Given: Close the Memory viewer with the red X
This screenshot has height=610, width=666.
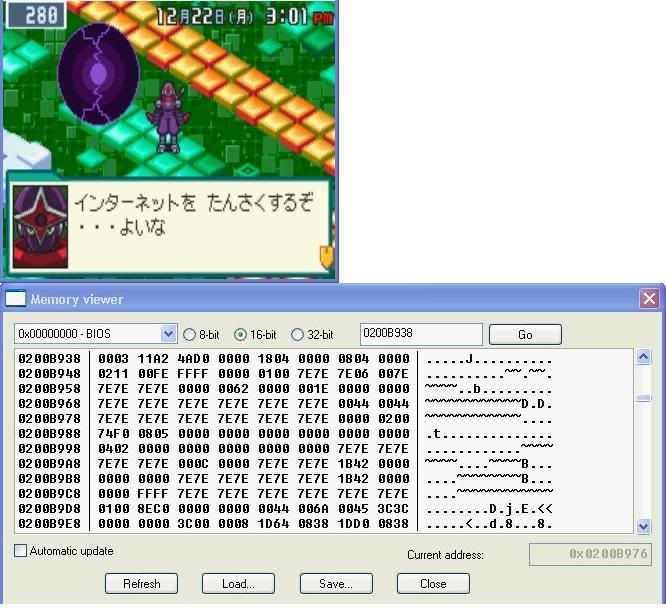Looking at the screenshot, I should coord(649,299).
